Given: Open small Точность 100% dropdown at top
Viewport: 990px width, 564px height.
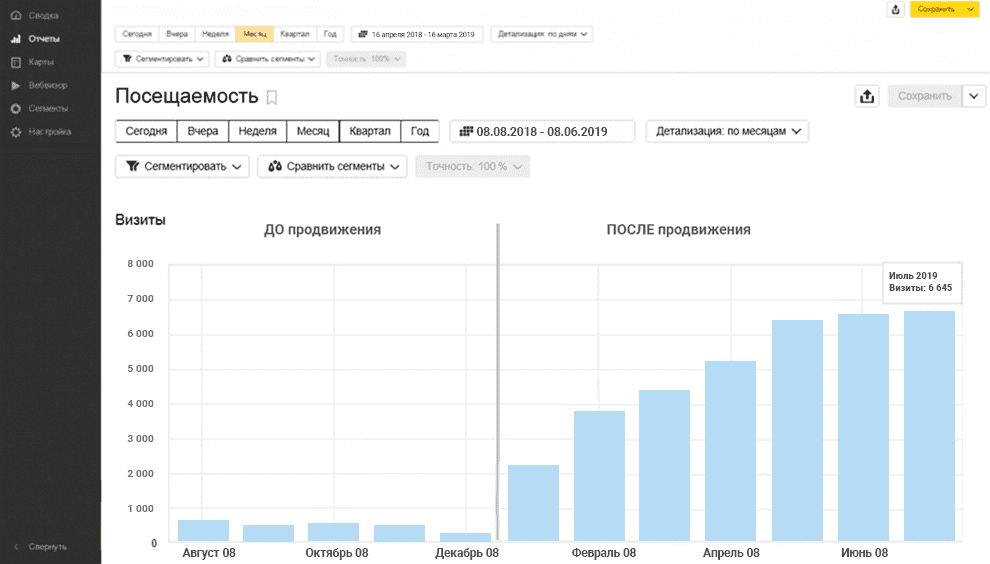Looking at the screenshot, I should point(366,59).
